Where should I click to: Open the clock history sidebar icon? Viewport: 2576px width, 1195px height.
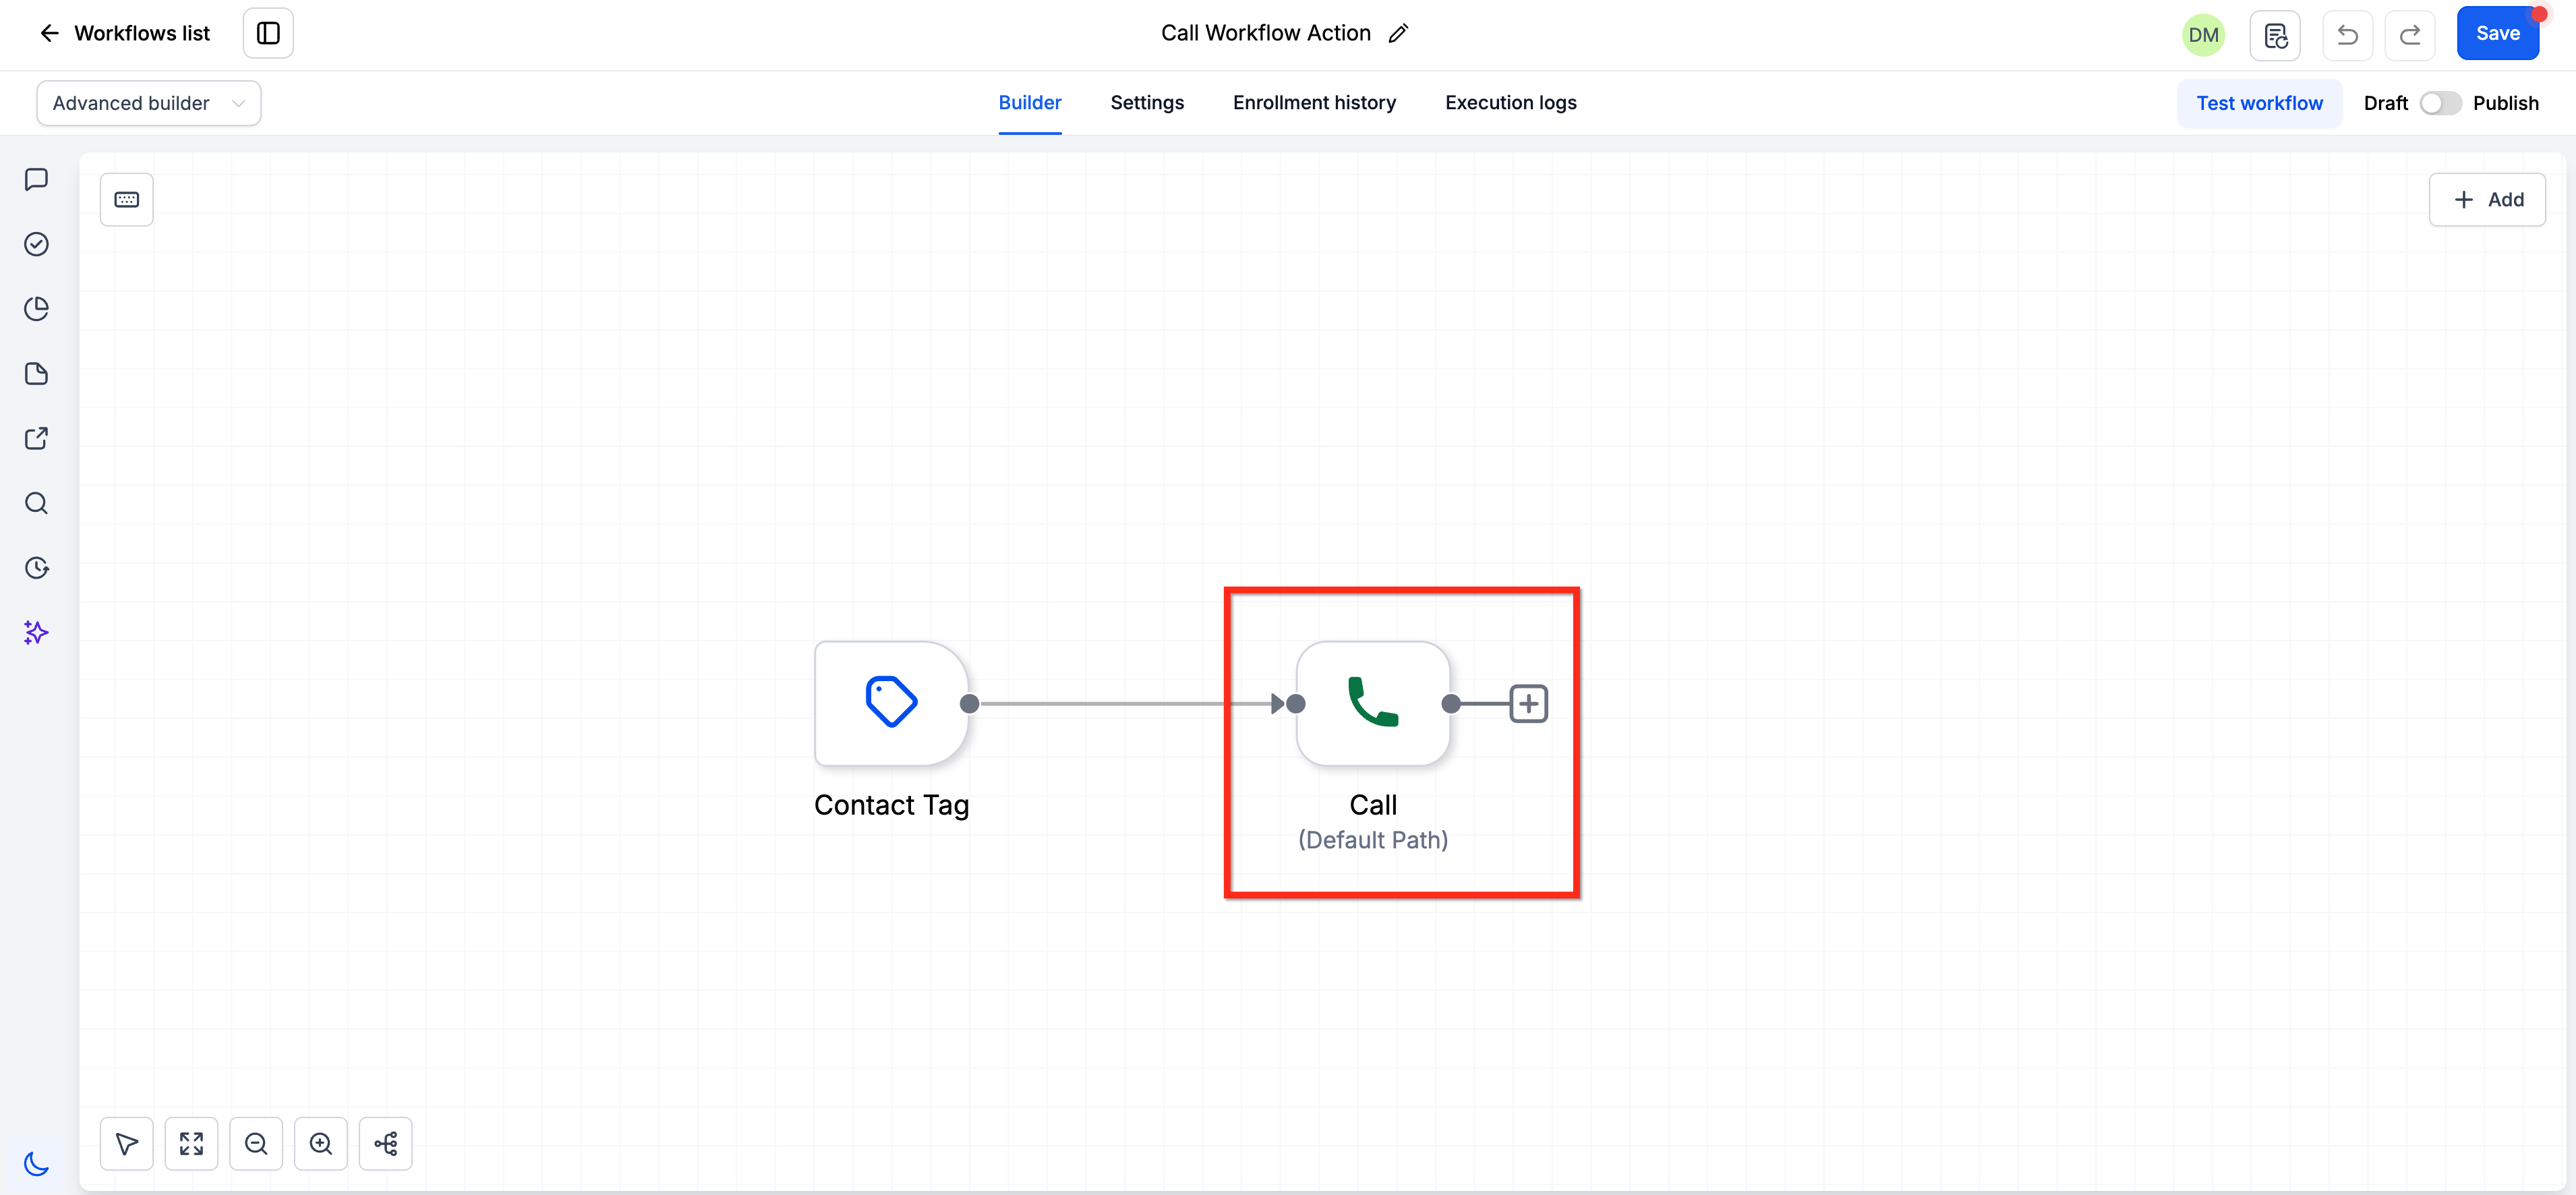36,568
